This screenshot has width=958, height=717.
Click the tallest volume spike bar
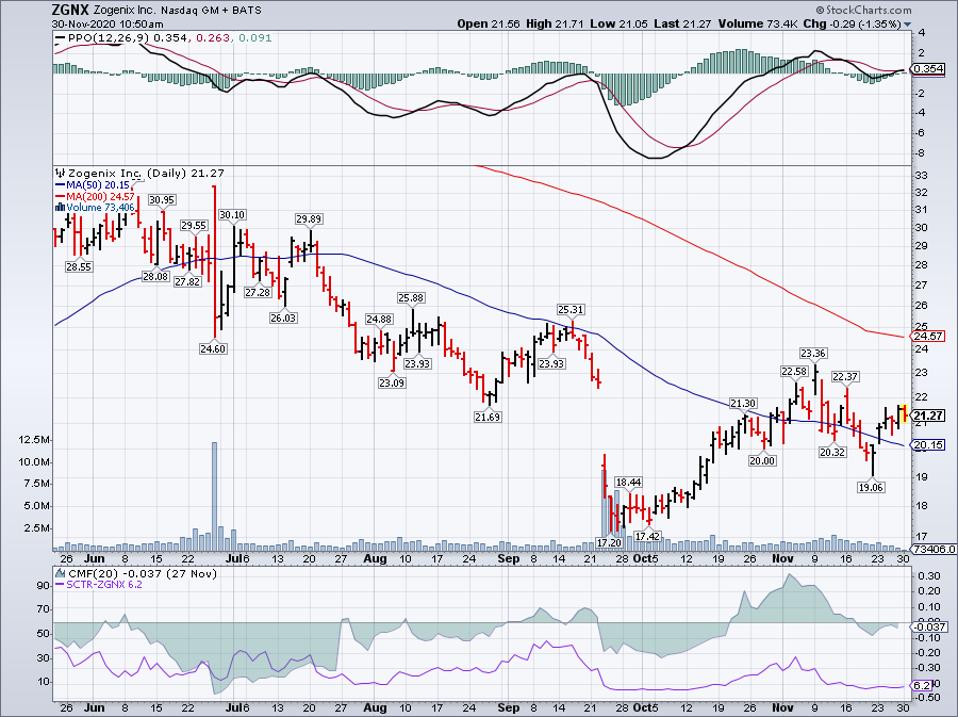click(214, 497)
